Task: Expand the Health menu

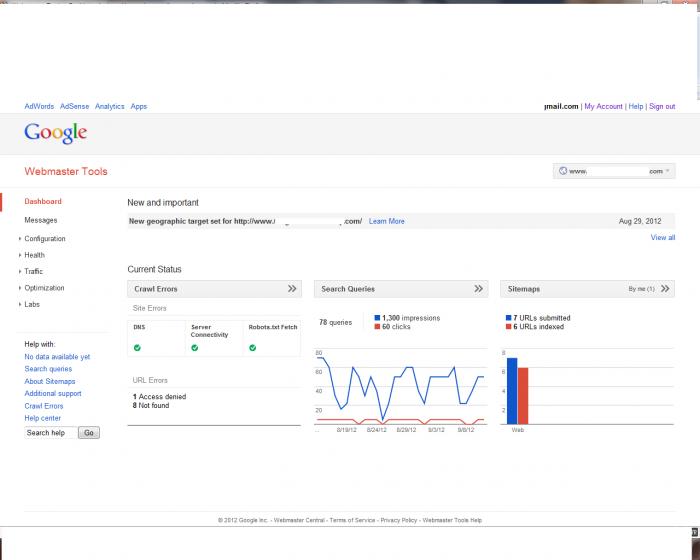Action: [x=34, y=255]
